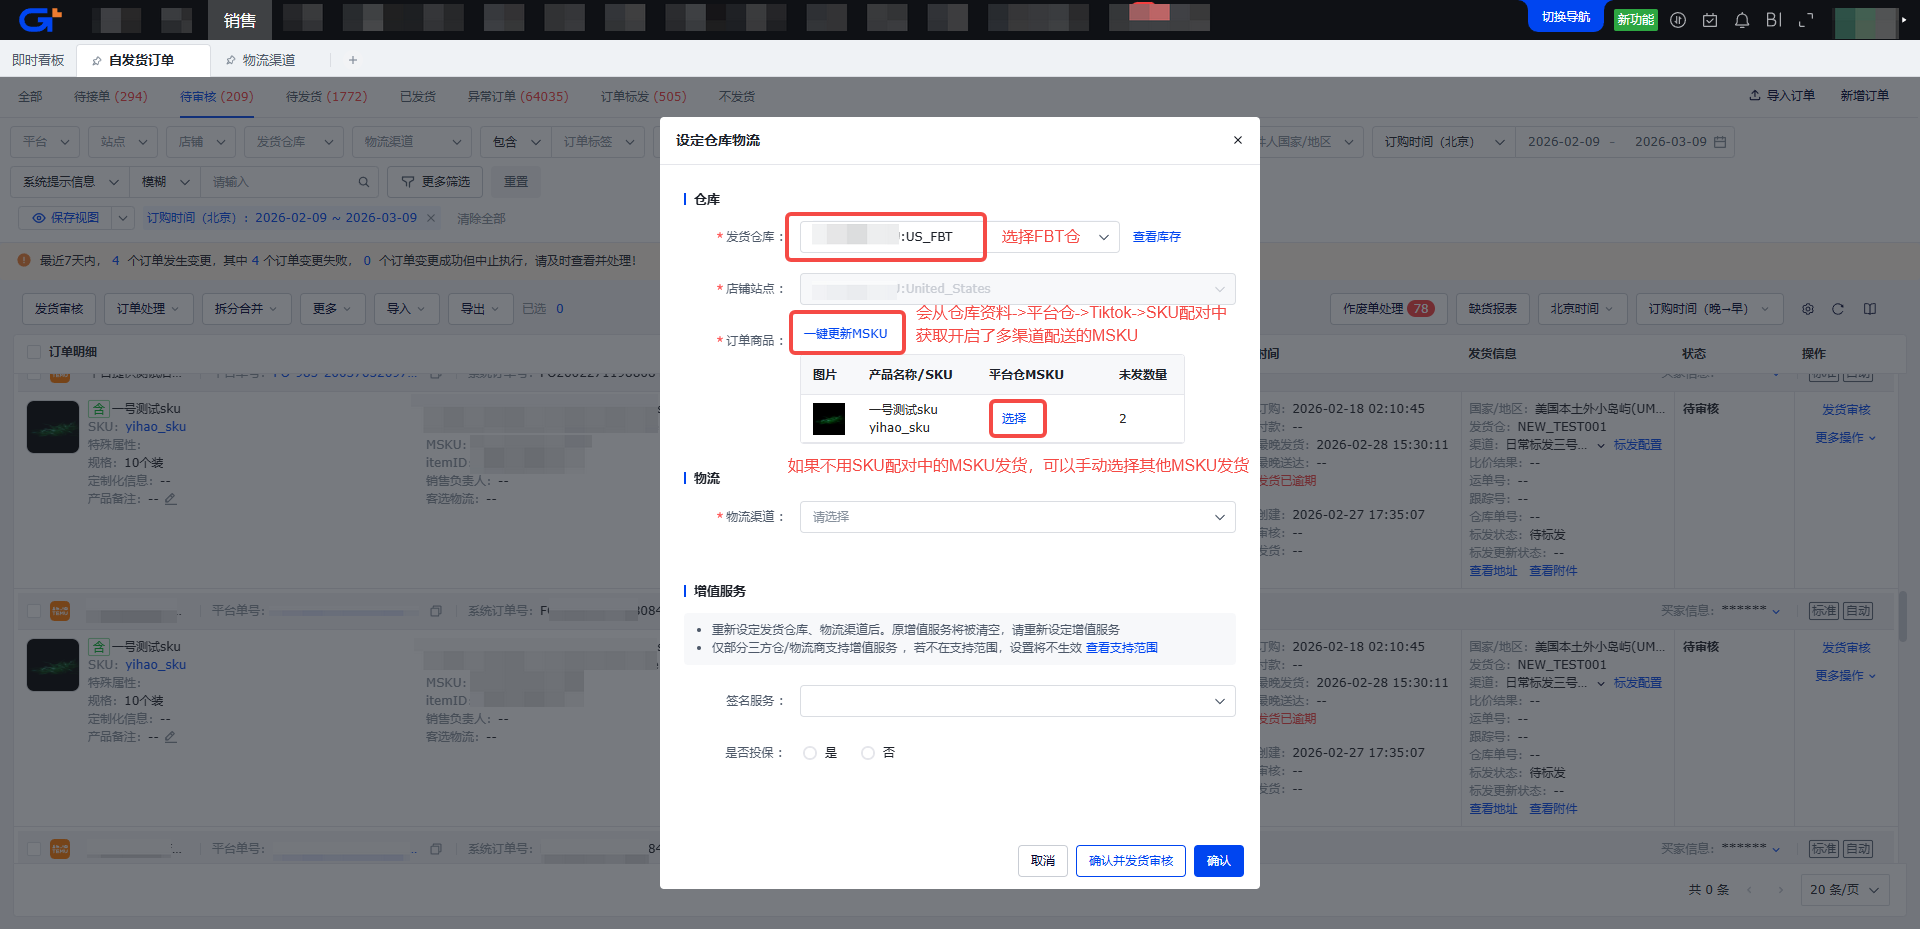Screen dimensions: 1920x929
Task: Remove the 订购时间 filter tag
Action: pyautogui.click(x=431, y=218)
